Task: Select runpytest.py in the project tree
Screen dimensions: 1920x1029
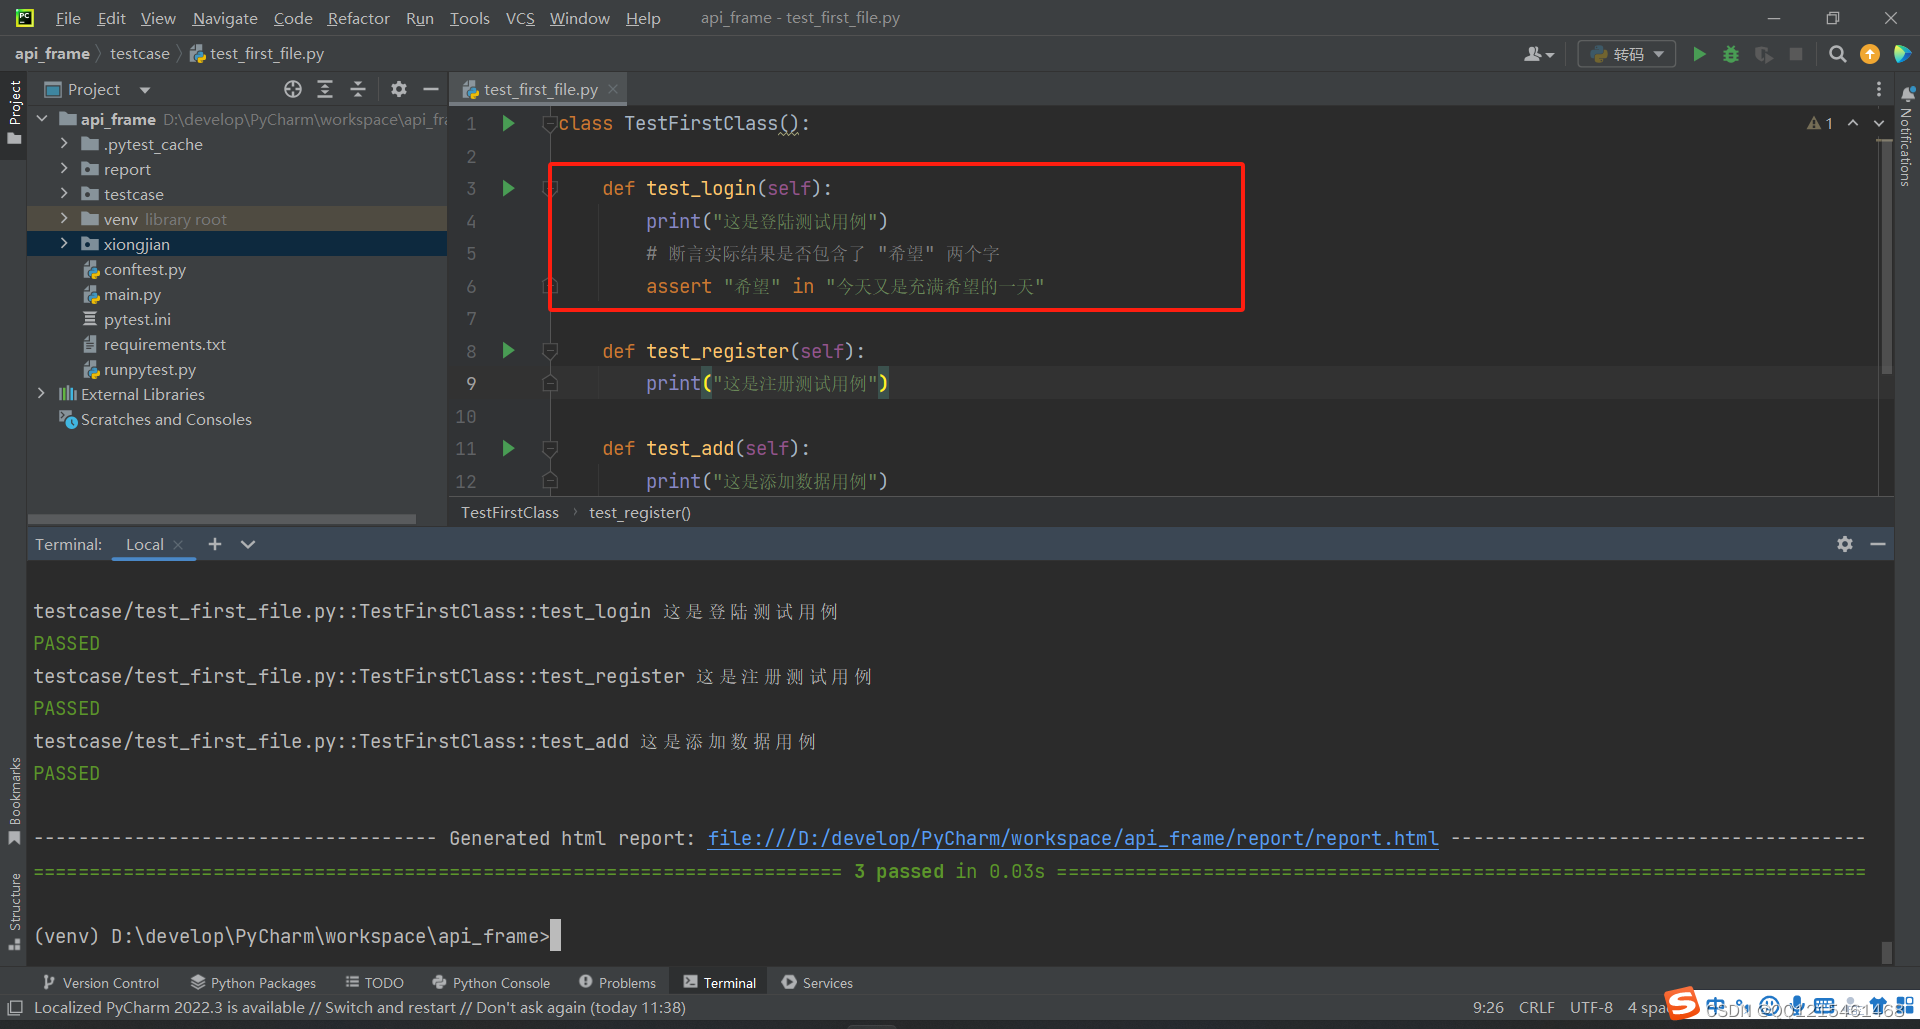Action: pyautogui.click(x=149, y=369)
